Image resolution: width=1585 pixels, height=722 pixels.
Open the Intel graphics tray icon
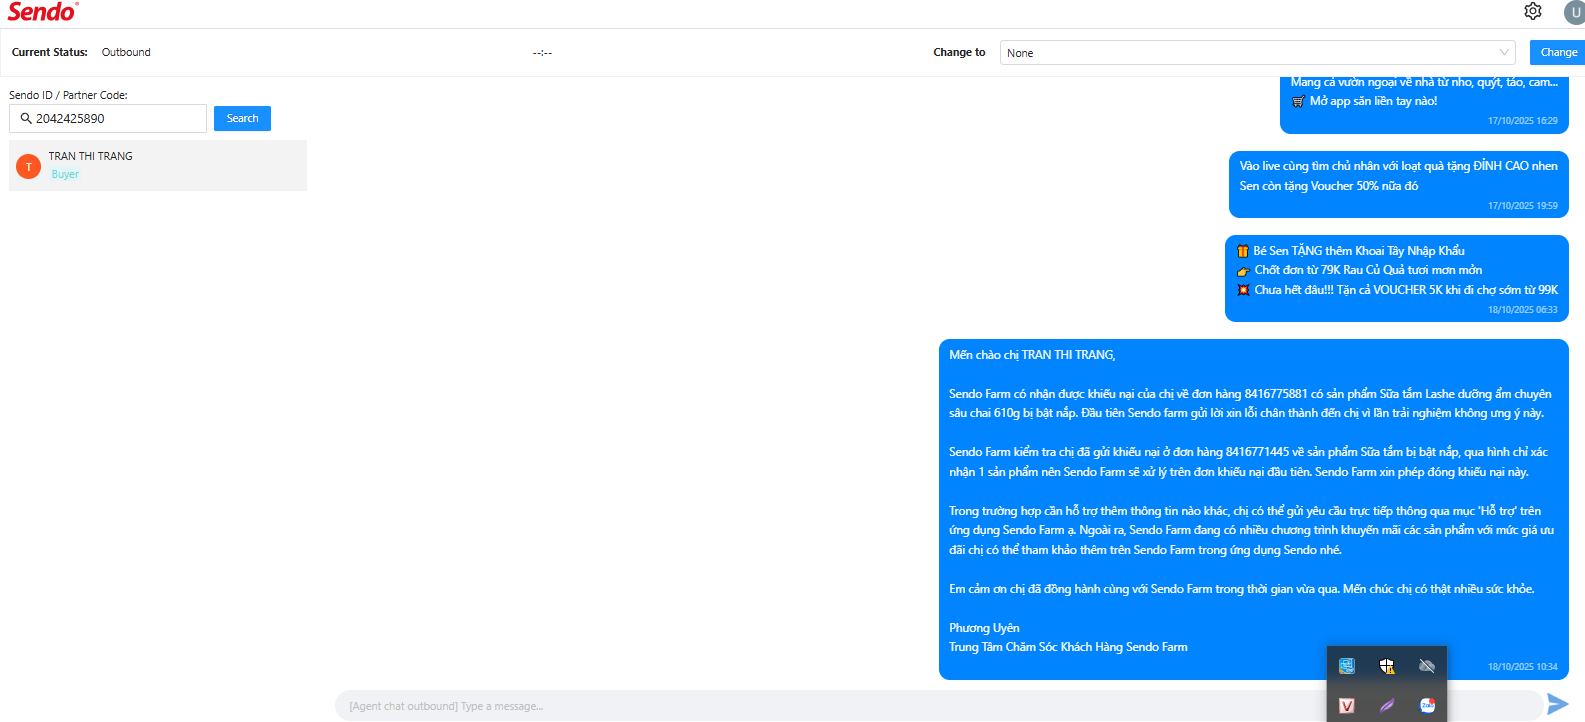[x=1347, y=666]
